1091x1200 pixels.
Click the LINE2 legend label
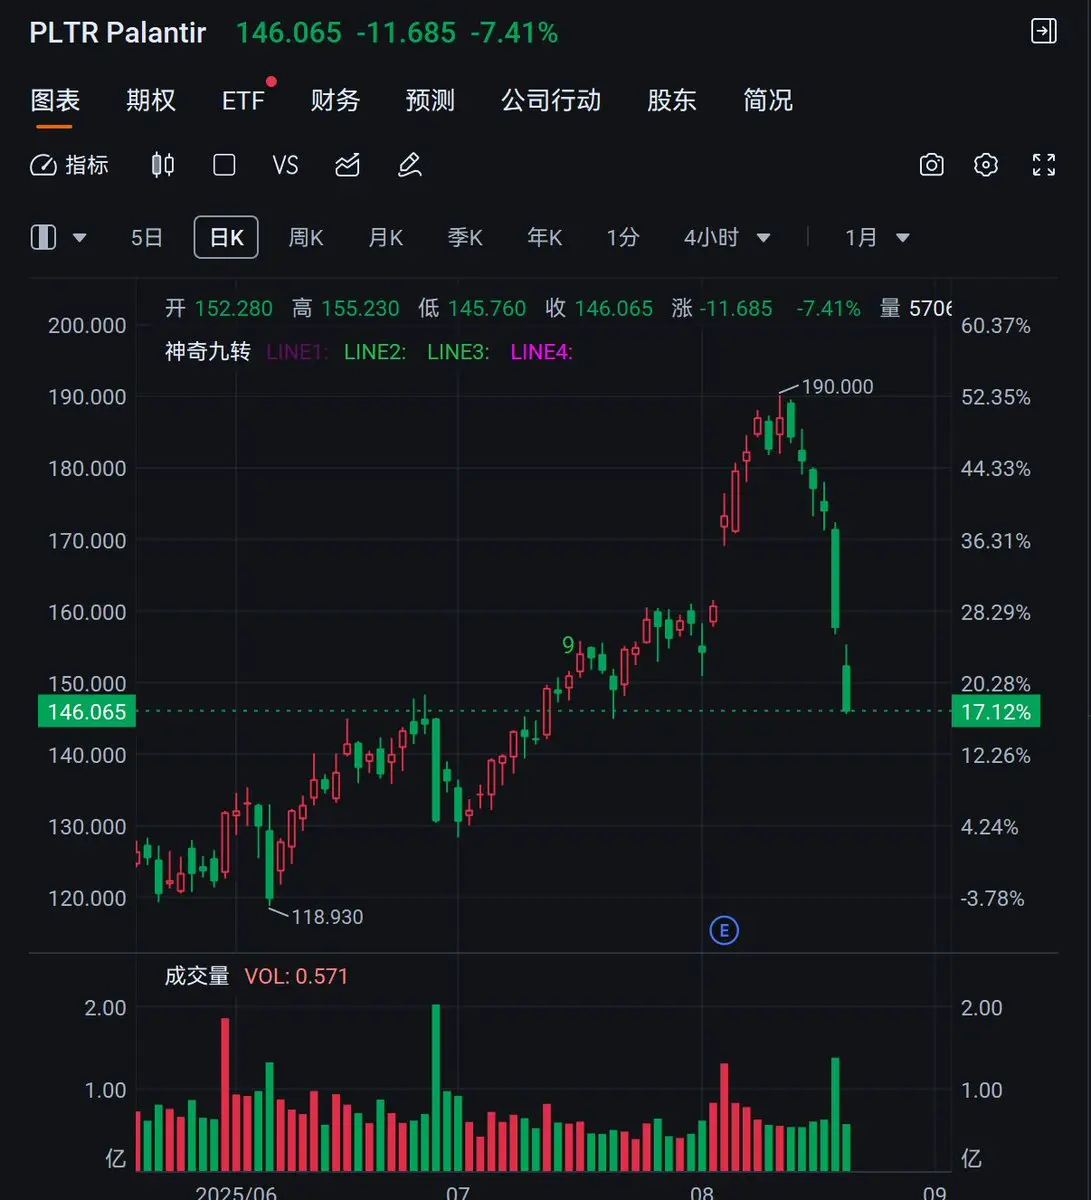(375, 352)
